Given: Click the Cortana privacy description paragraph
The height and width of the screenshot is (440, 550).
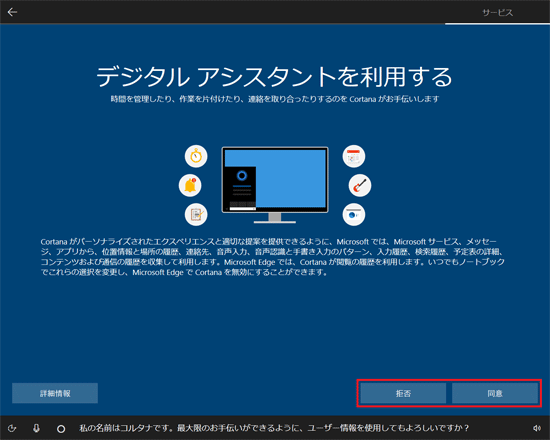Looking at the screenshot, I should pyautogui.click(x=273, y=257).
